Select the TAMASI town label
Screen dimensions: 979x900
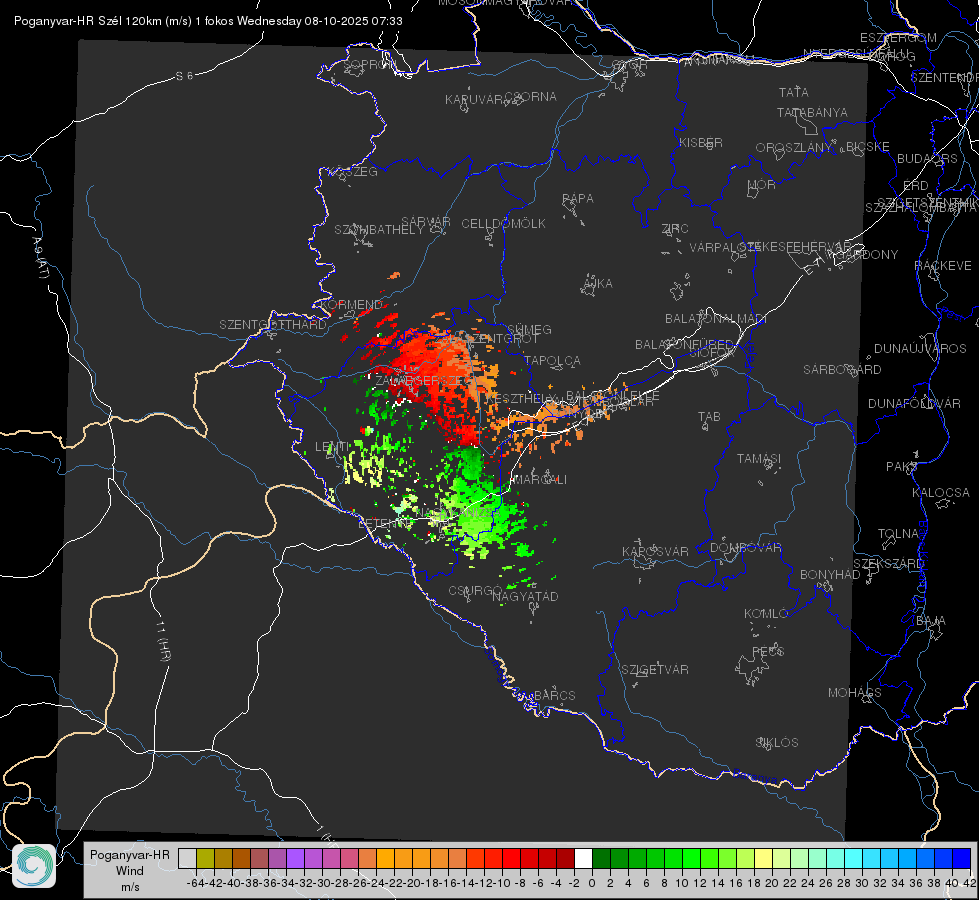click(759, 458)
